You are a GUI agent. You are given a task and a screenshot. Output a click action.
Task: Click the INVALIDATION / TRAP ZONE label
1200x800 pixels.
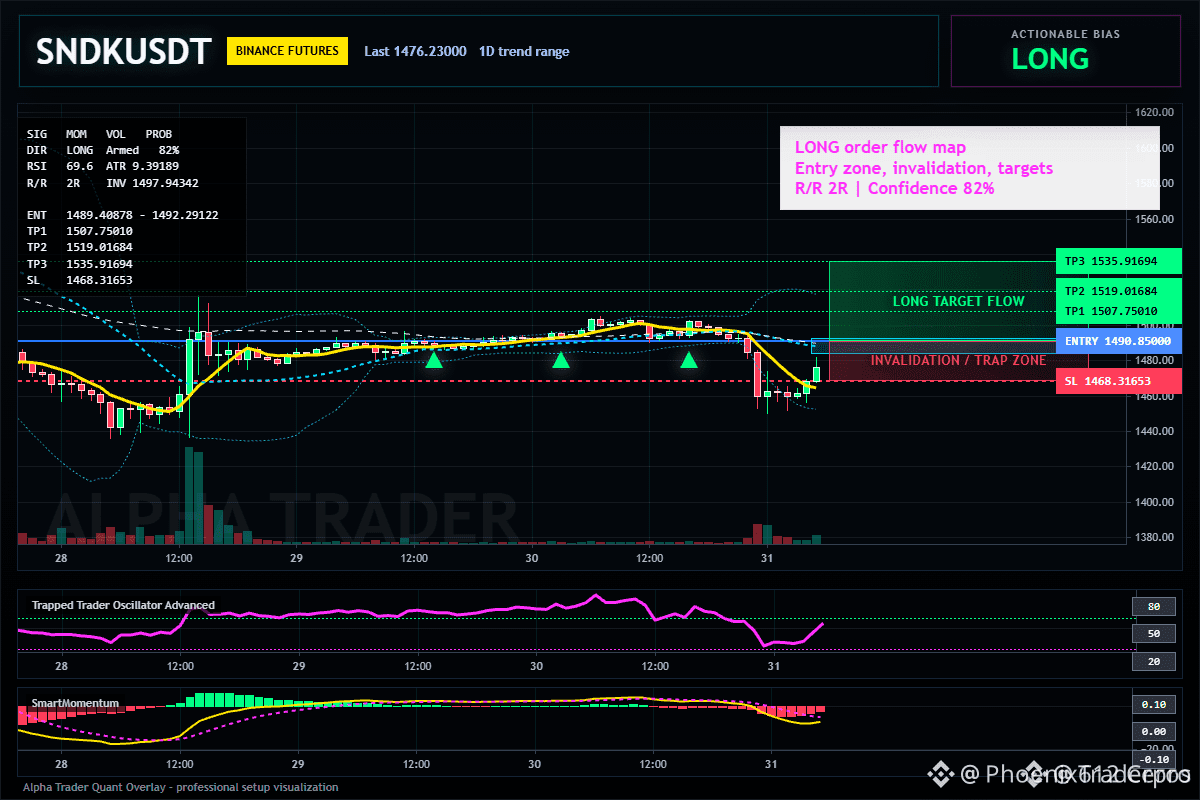point(958,360)
